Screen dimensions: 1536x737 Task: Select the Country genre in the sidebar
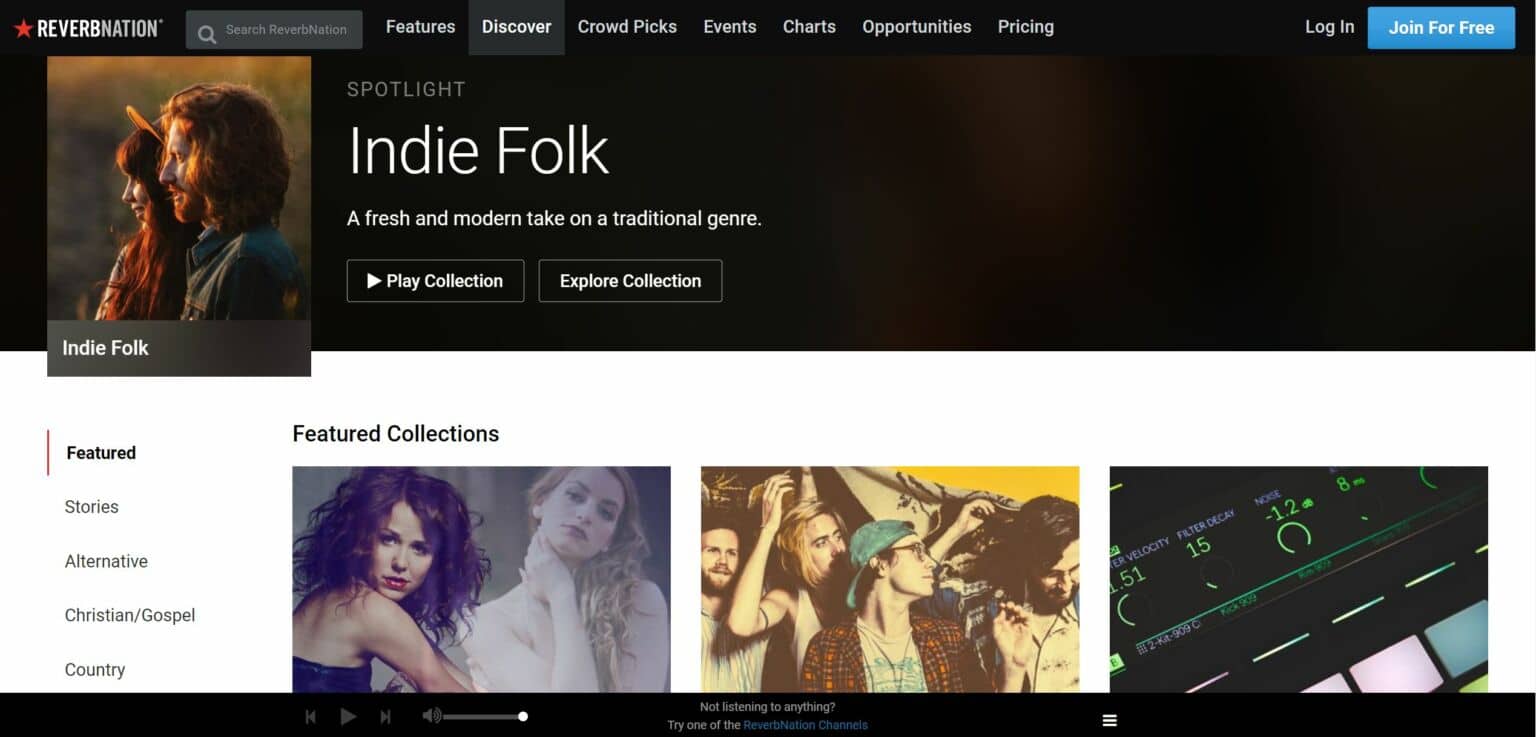(95, 669)
